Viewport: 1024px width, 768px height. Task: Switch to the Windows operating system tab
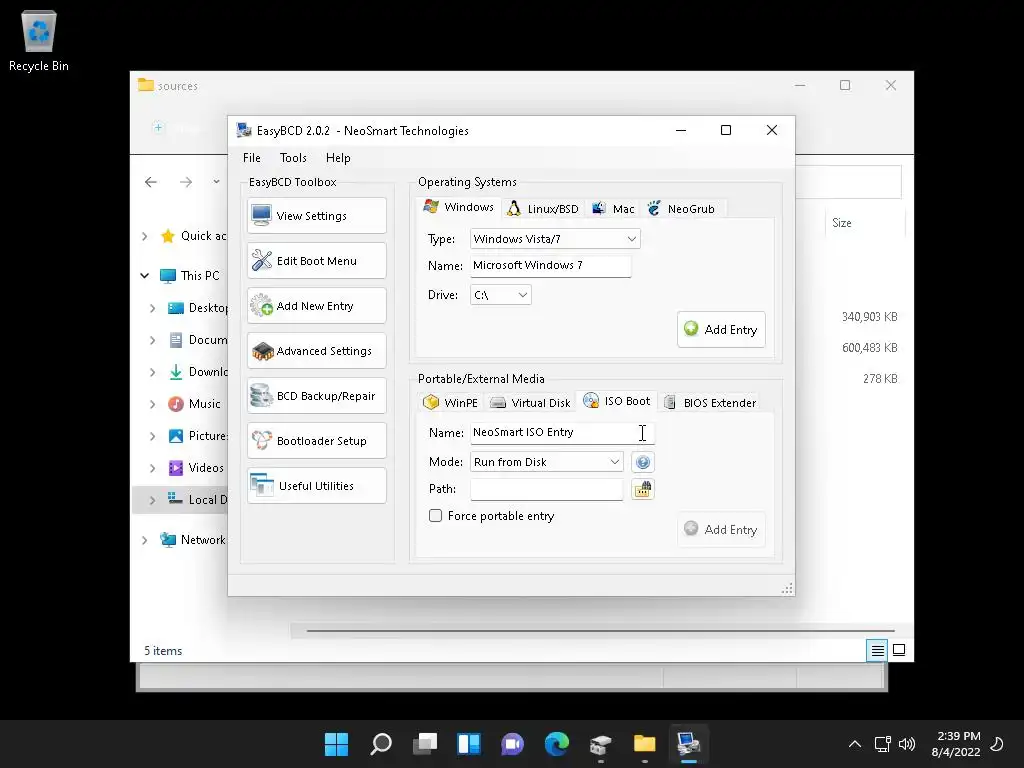458,207
